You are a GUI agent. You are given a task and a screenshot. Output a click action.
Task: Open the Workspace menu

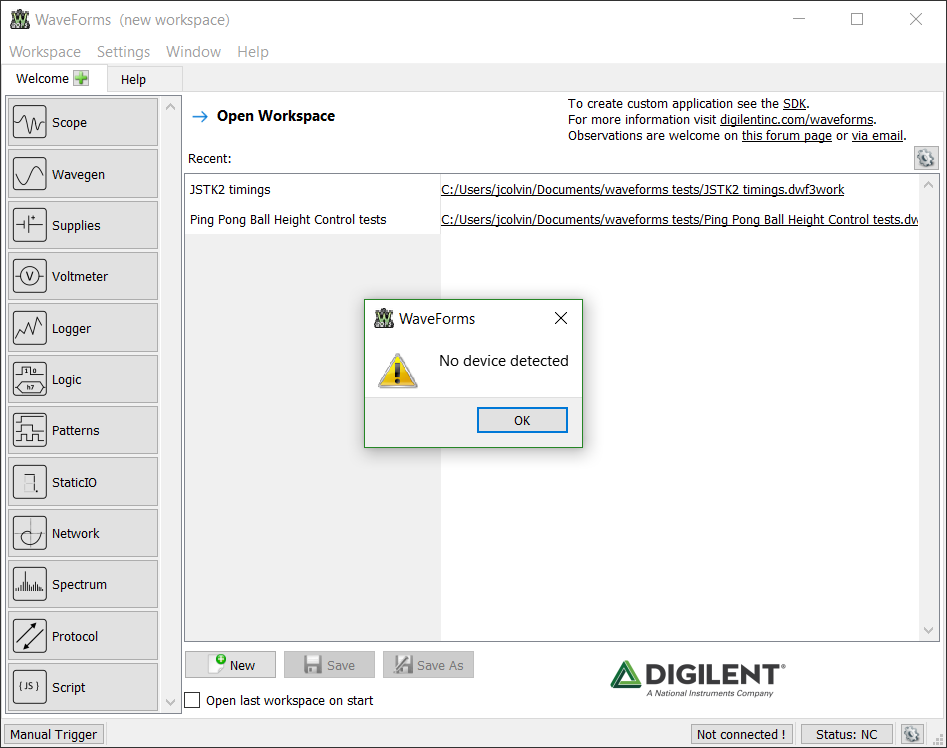pos(45,52)
